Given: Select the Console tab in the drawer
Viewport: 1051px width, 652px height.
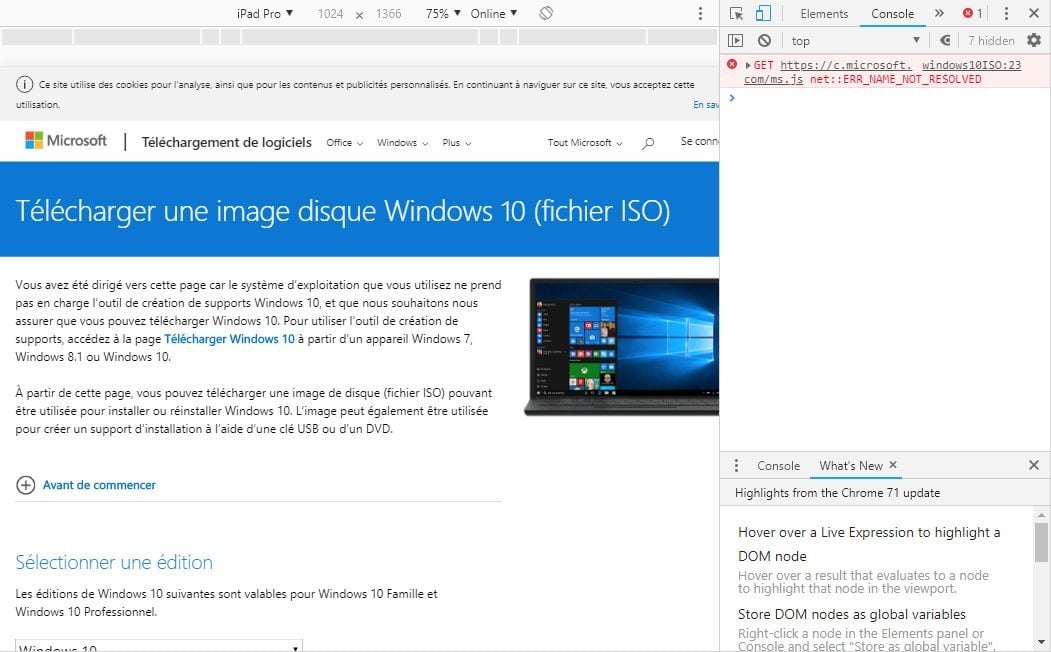Looking at the screenshot, I should (778, 466).
